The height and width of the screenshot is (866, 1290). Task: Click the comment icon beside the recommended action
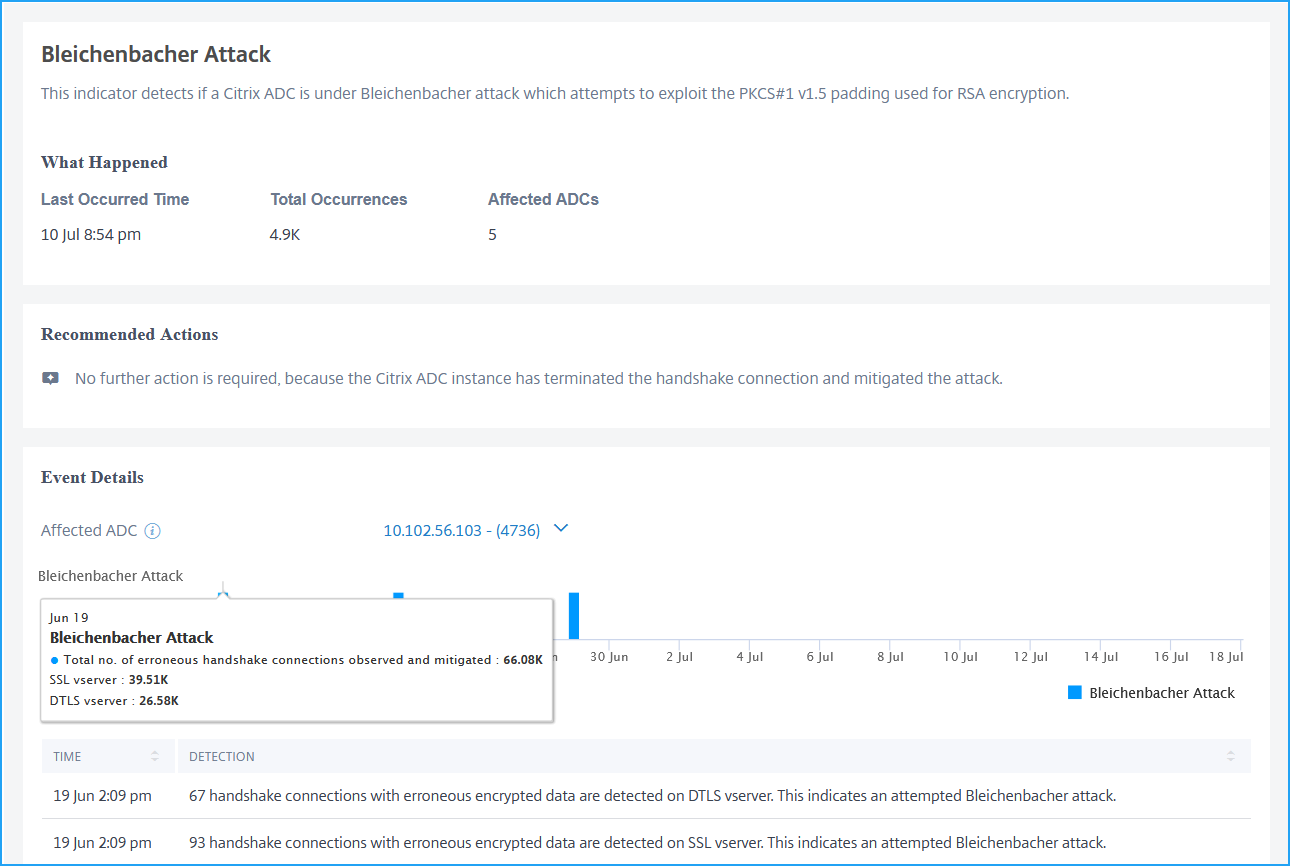point(50,379)
